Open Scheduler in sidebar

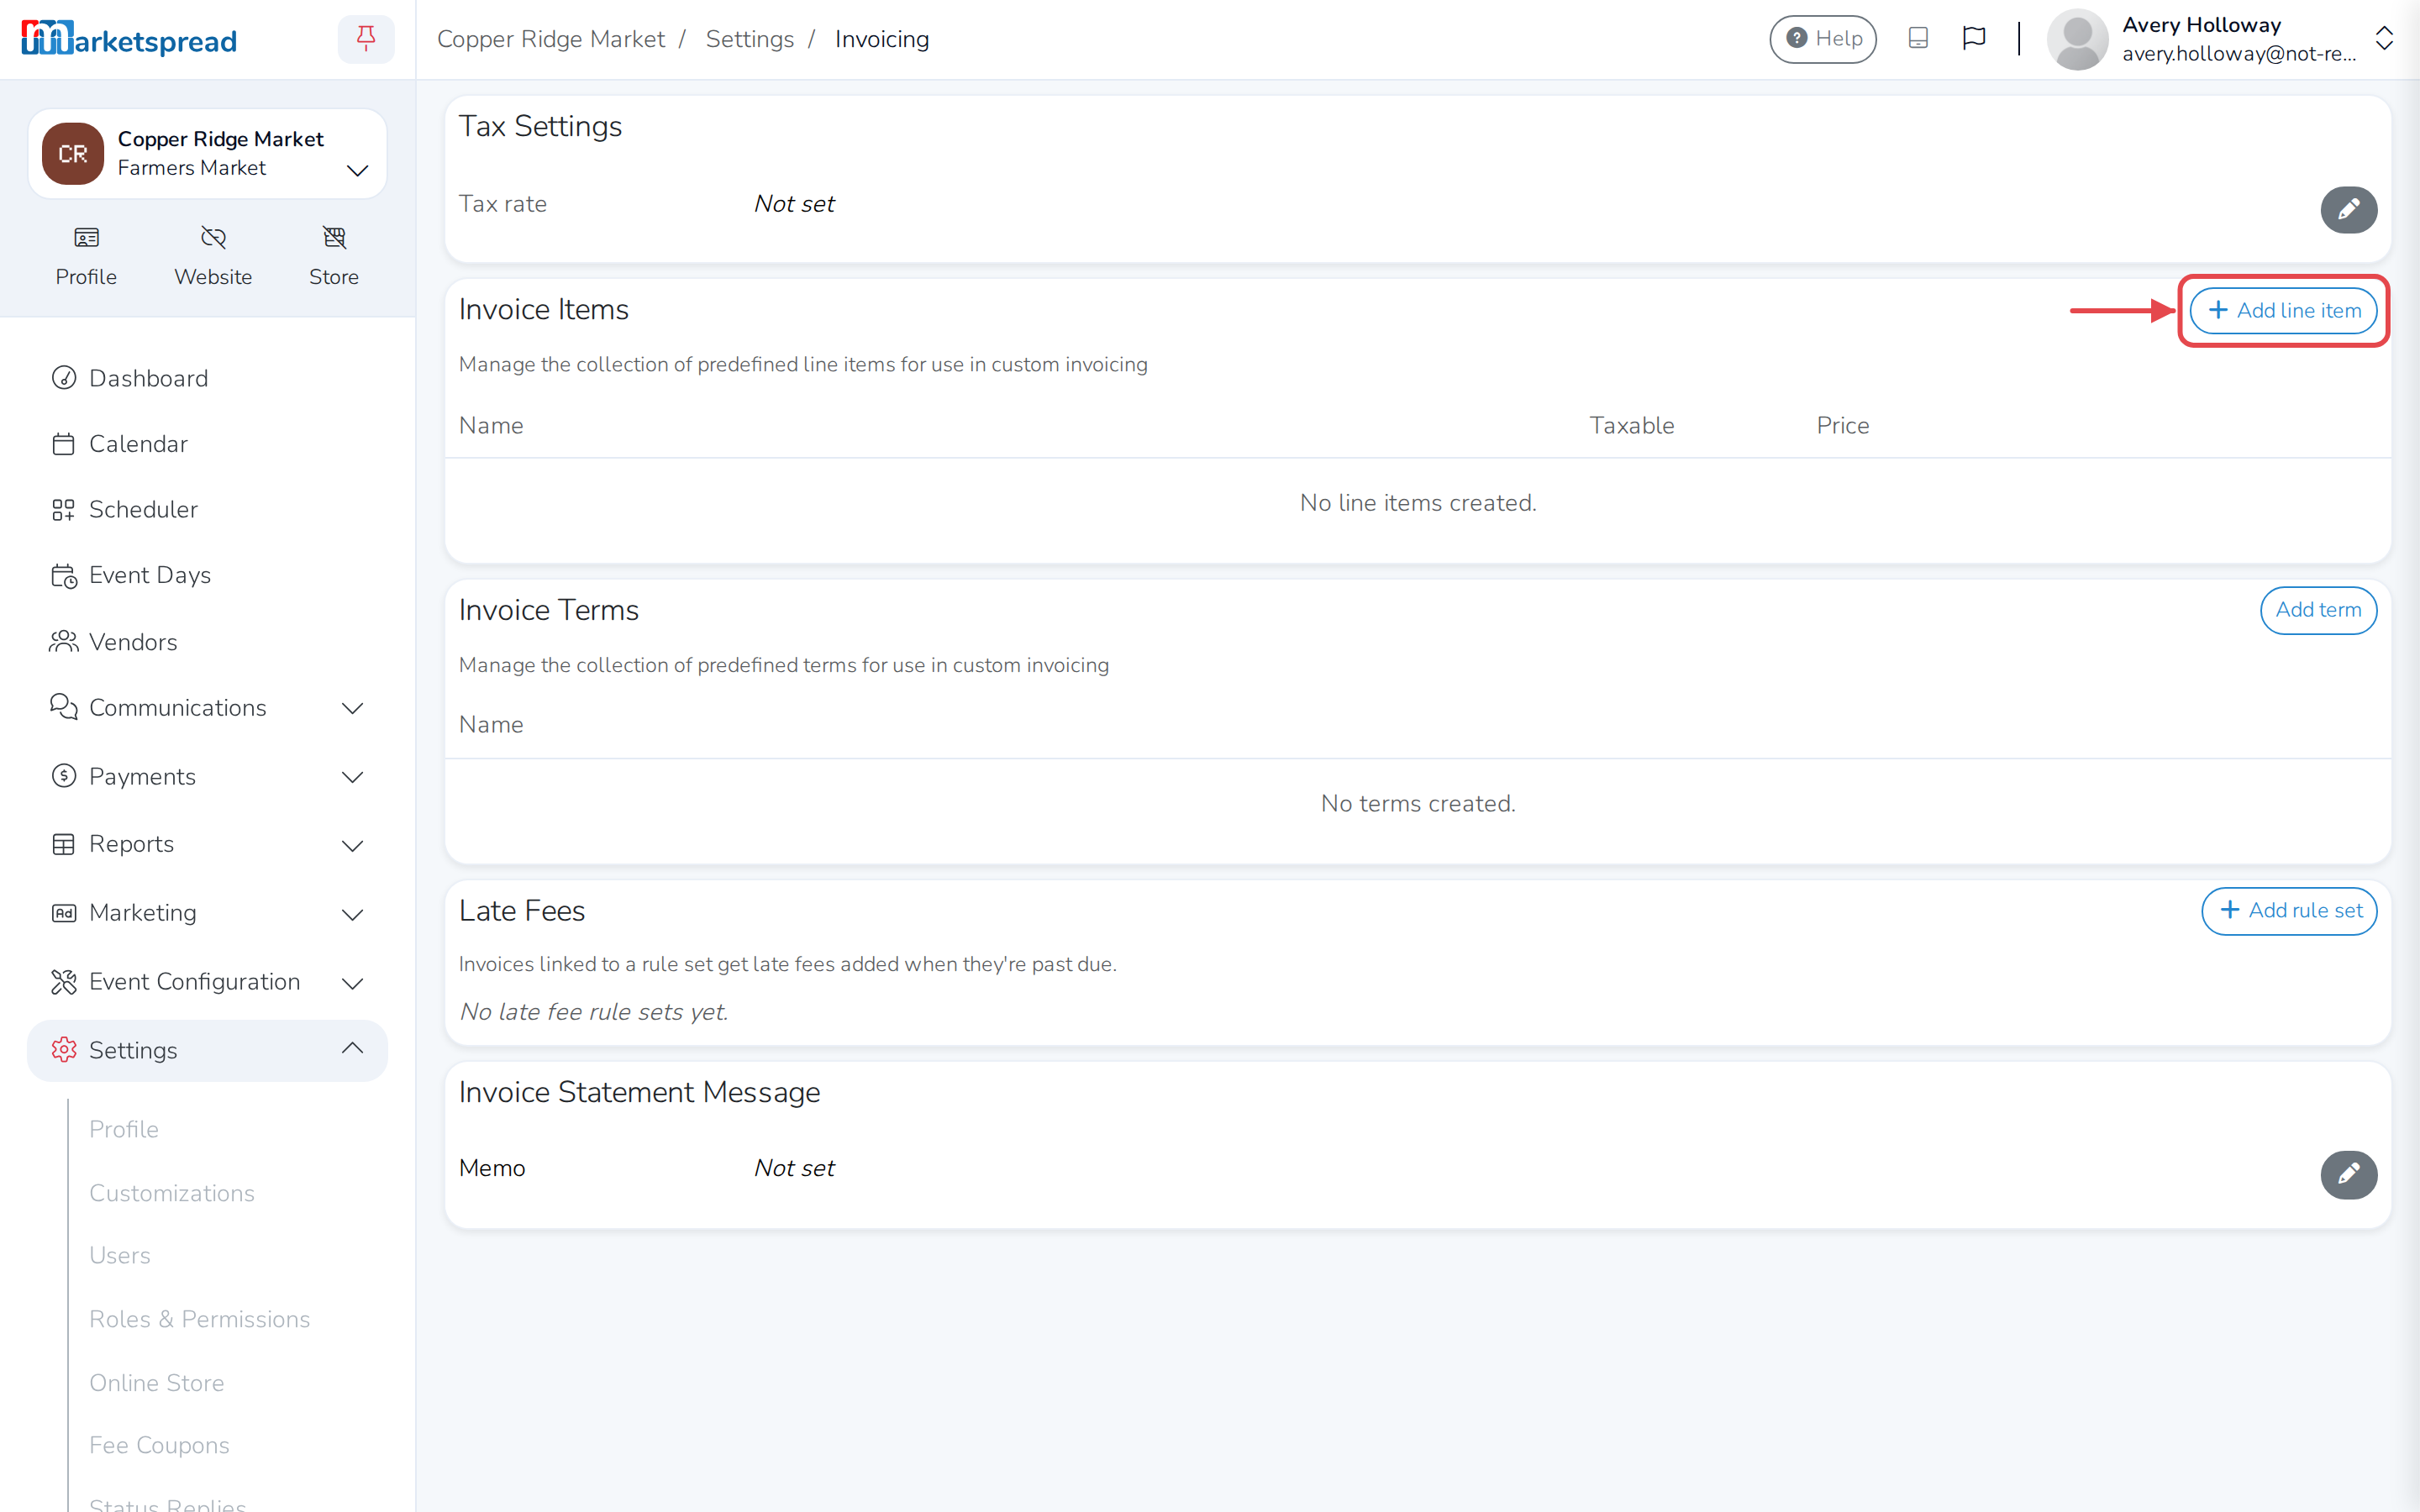207,509
